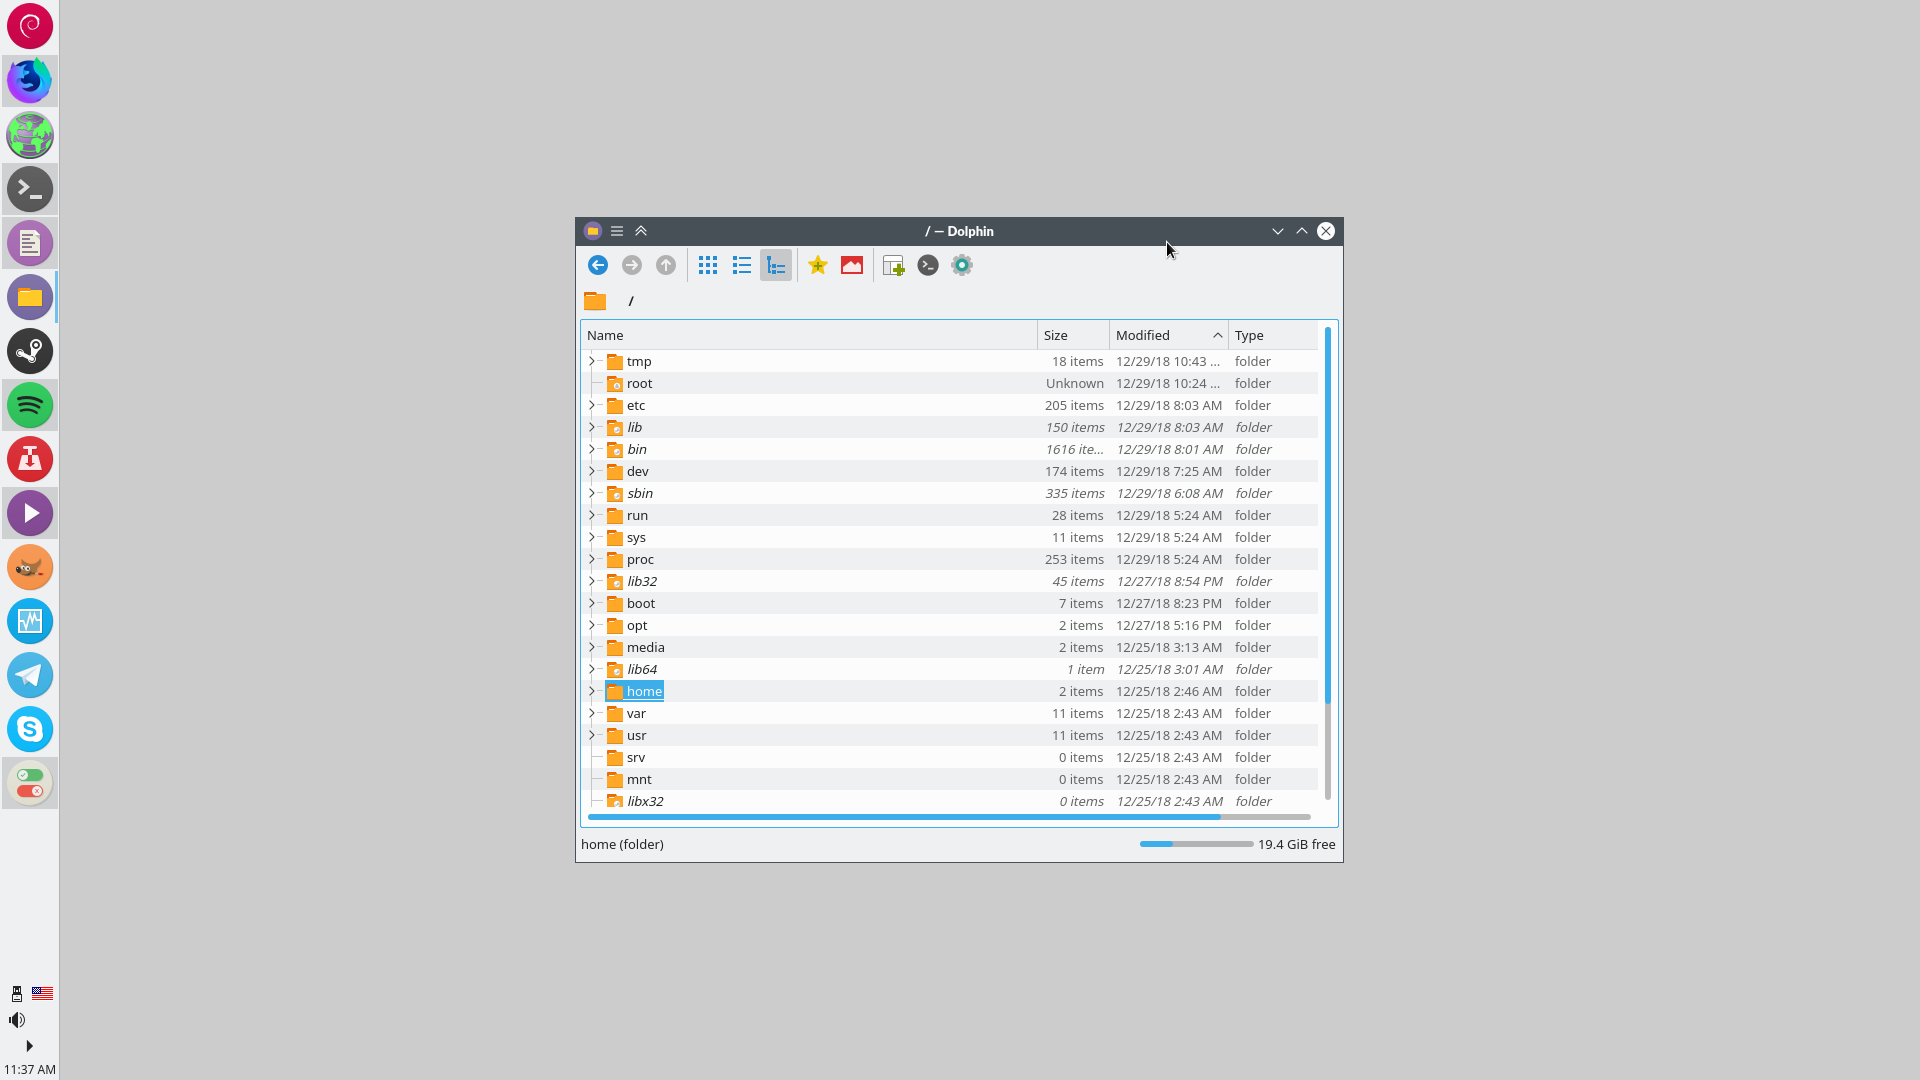The height and width of the screenshot is (1080, 1920).
Task: Select the Details tree view mode
Action: coord(776,265)
